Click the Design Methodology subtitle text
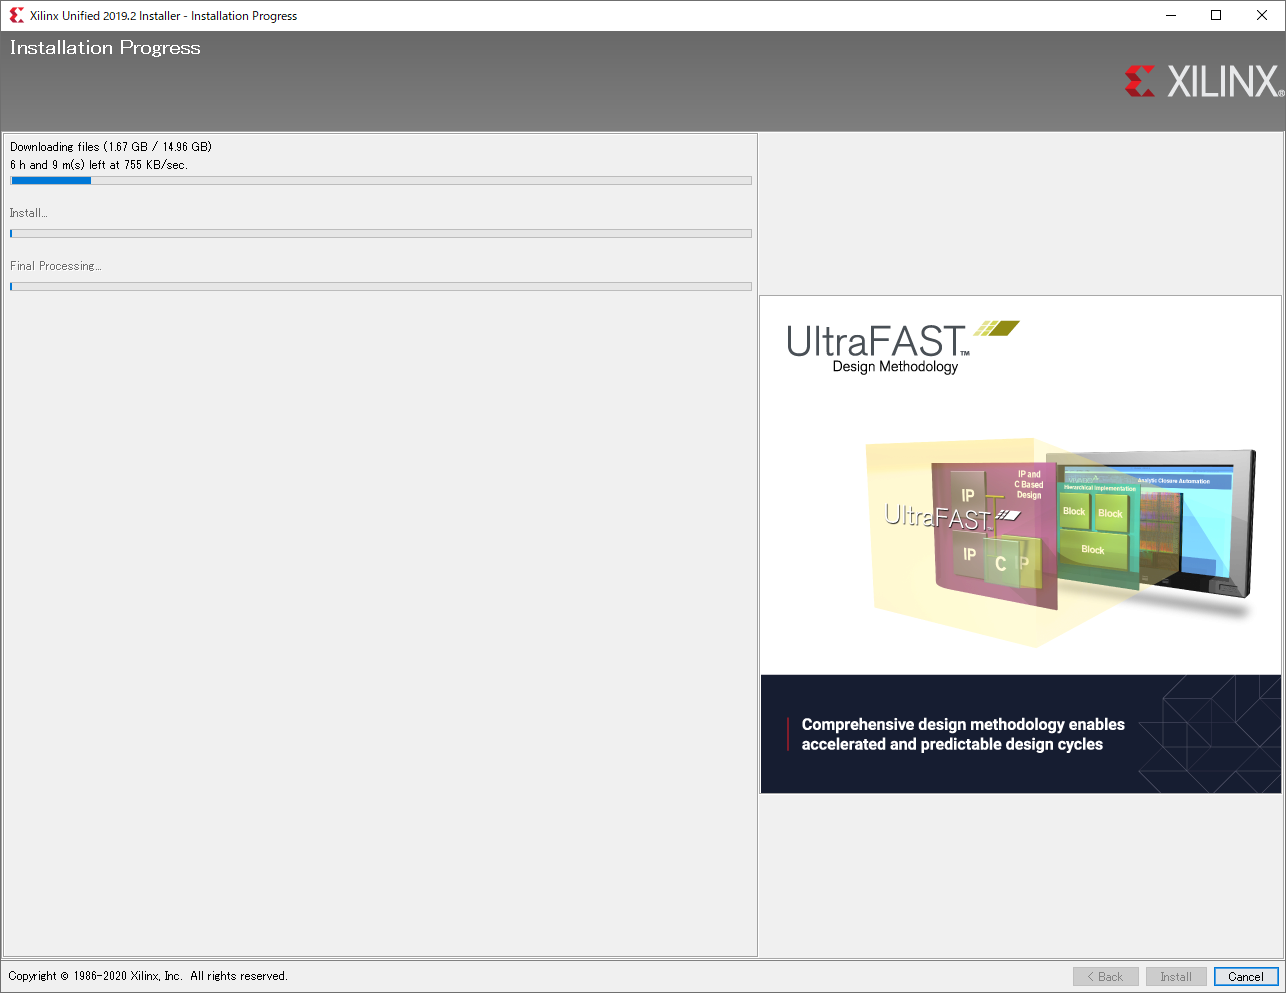The width and height of the screenshot is (1286, 993). click(x=895, y=367)
